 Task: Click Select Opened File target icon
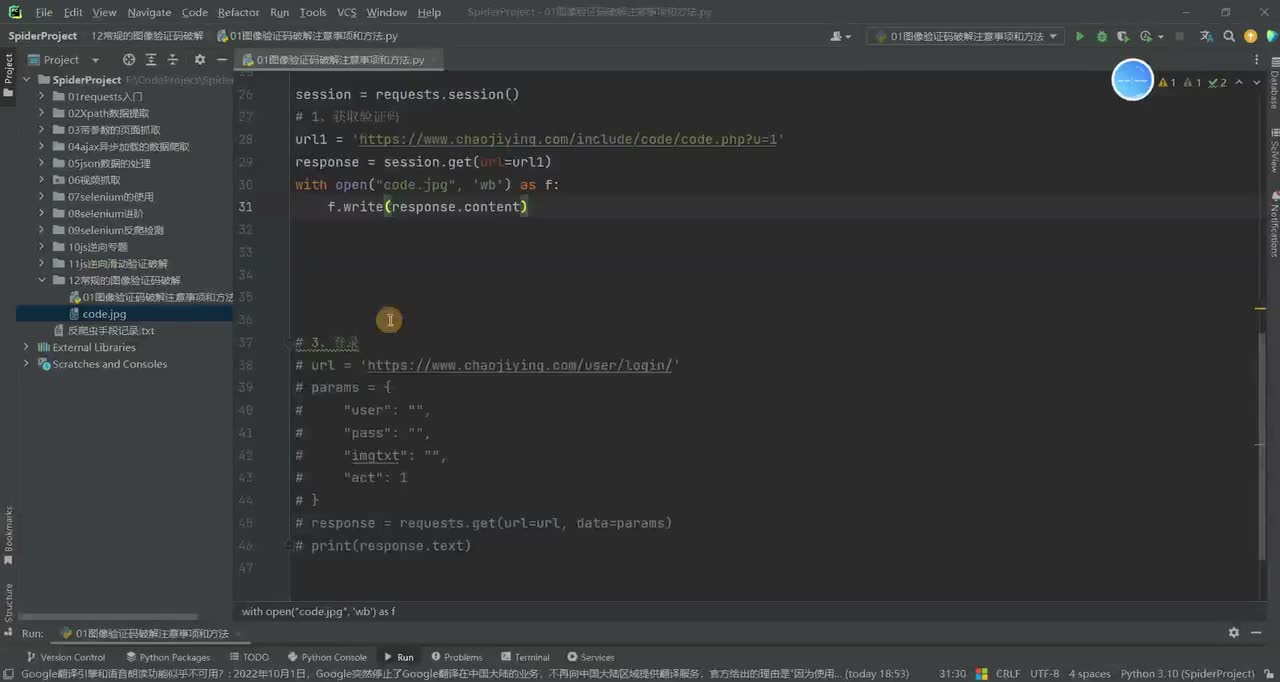pyautogui.click(x=128, y=60)
